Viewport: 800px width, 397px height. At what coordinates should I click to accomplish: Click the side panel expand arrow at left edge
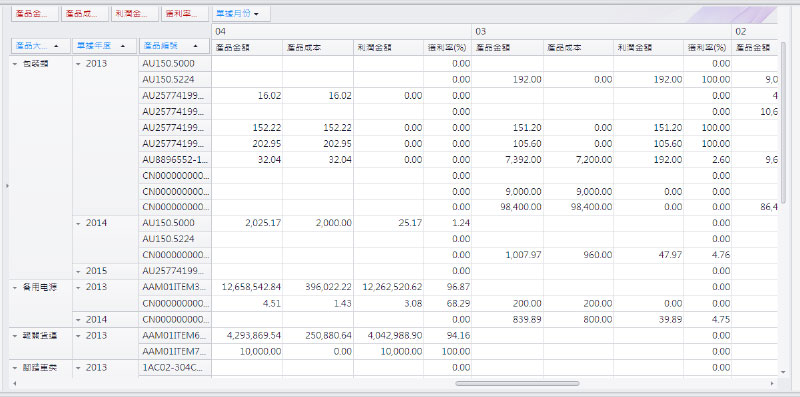pyautogui.click(x=7, y=186)
